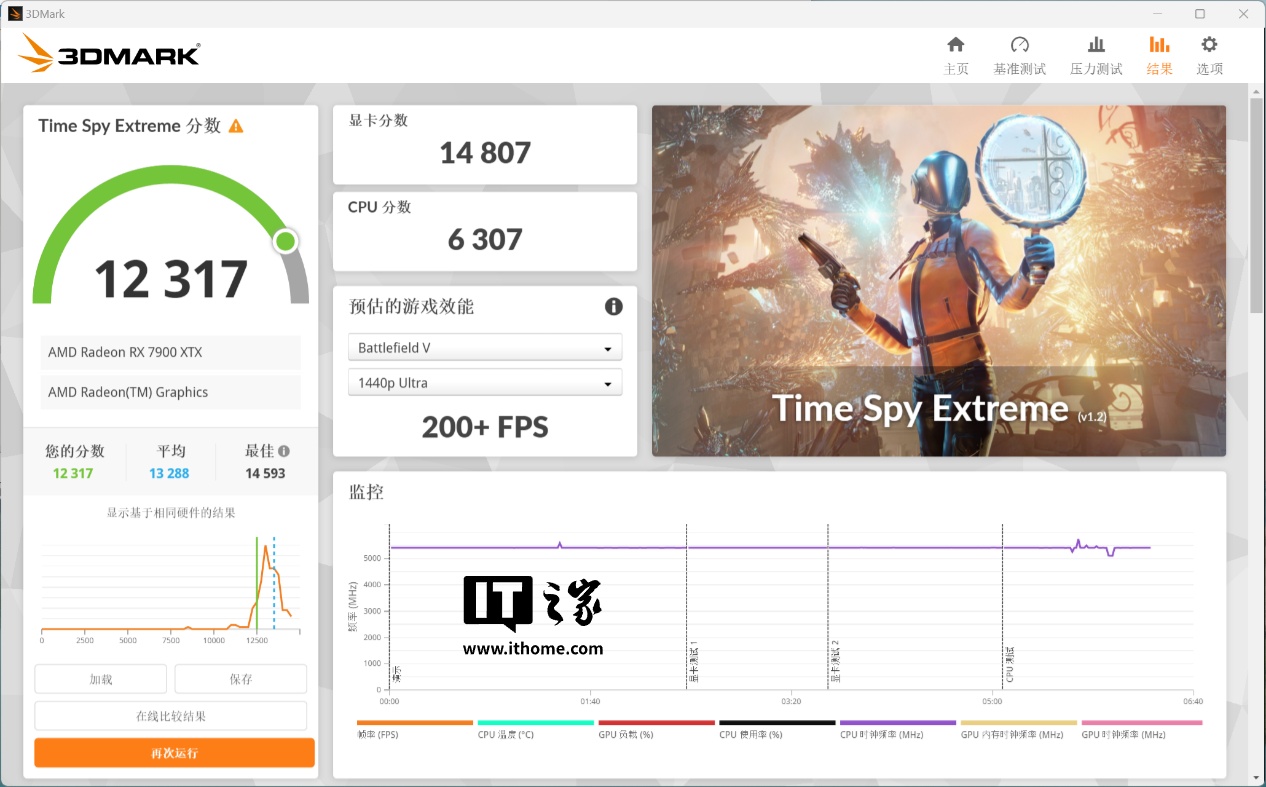The height and width of the screenshot is (787, 1266).
Task: Click 在线比较结果 compare online button
Action: pos(171,716)
